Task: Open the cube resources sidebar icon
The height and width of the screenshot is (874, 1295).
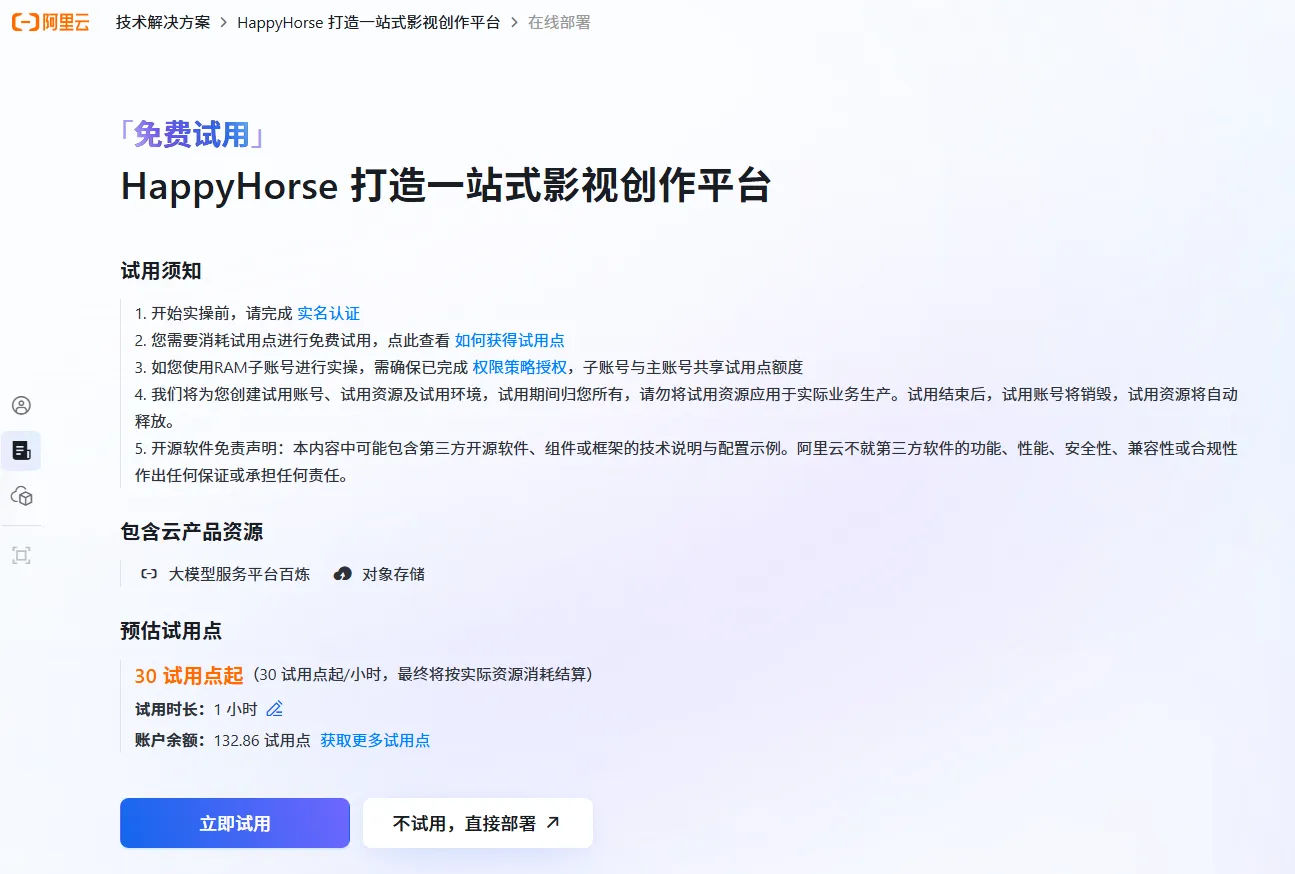Action: (x=21, y=496)
